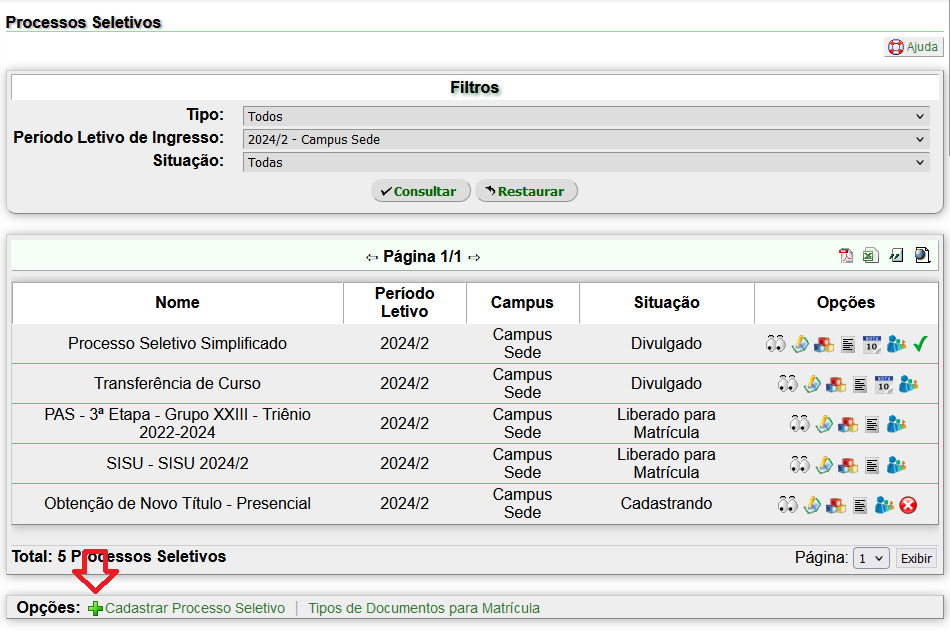Edit Transferência de Curso with pencil icon

tap(813, 384)
